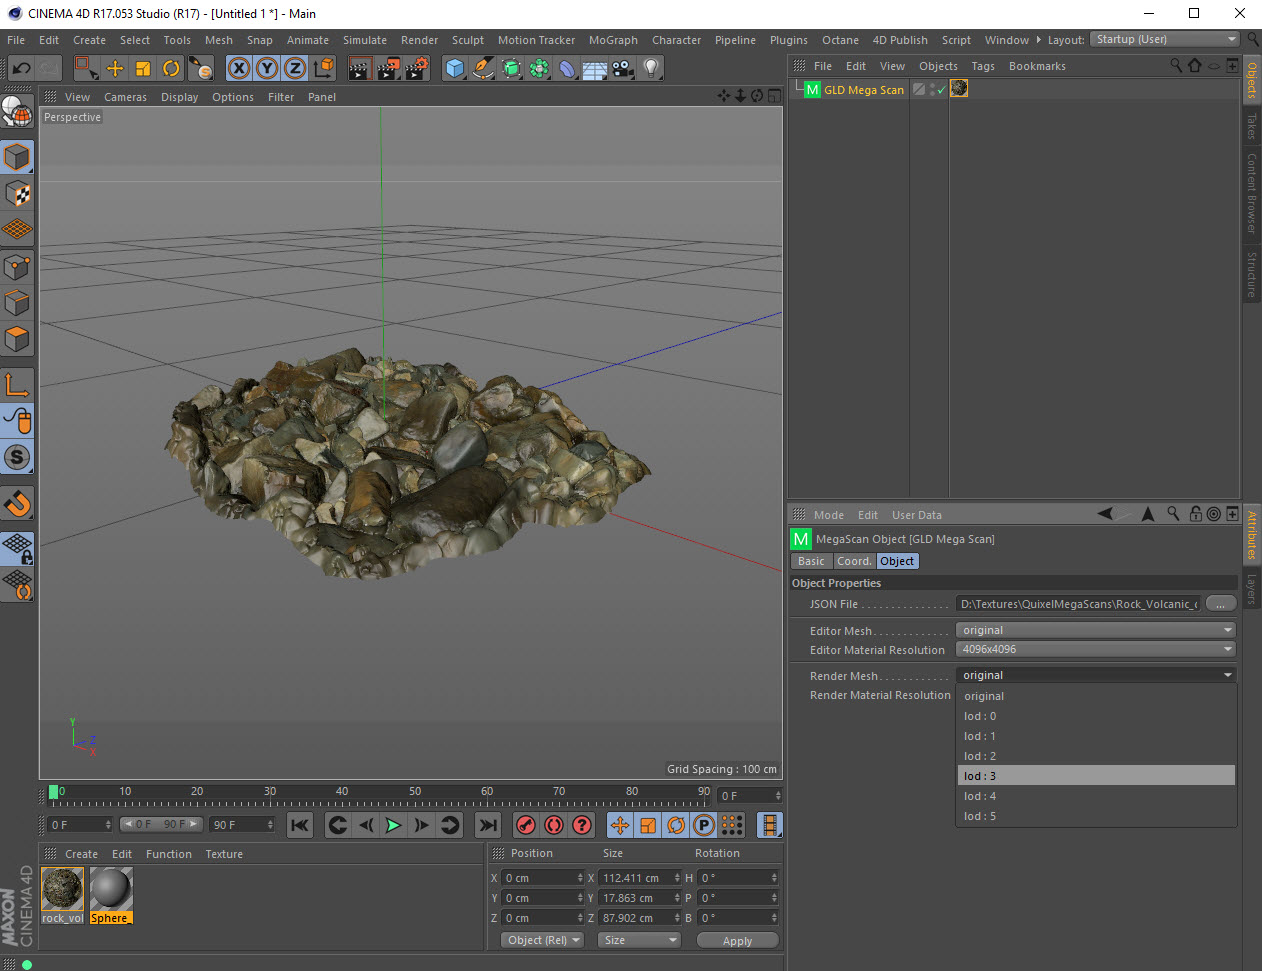The width and height of the screenshot is (1262, 971).
Task: Open the MoGraph menu
Action: click(613, 40)
